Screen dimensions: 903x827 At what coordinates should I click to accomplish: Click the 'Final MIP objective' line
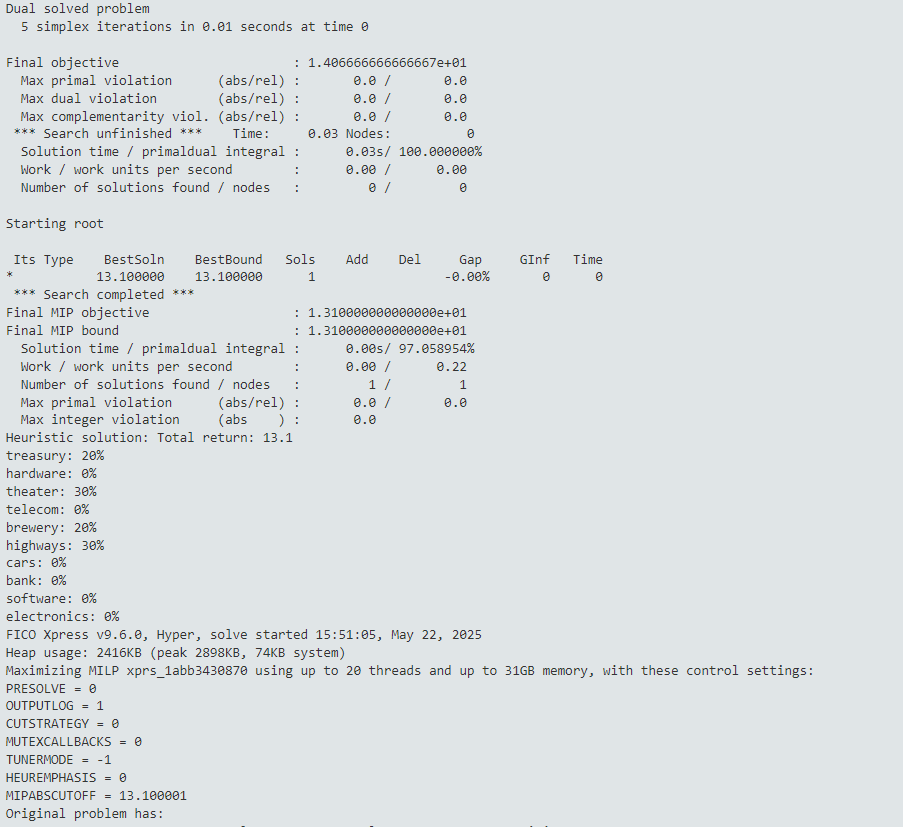tap(77, 313)
